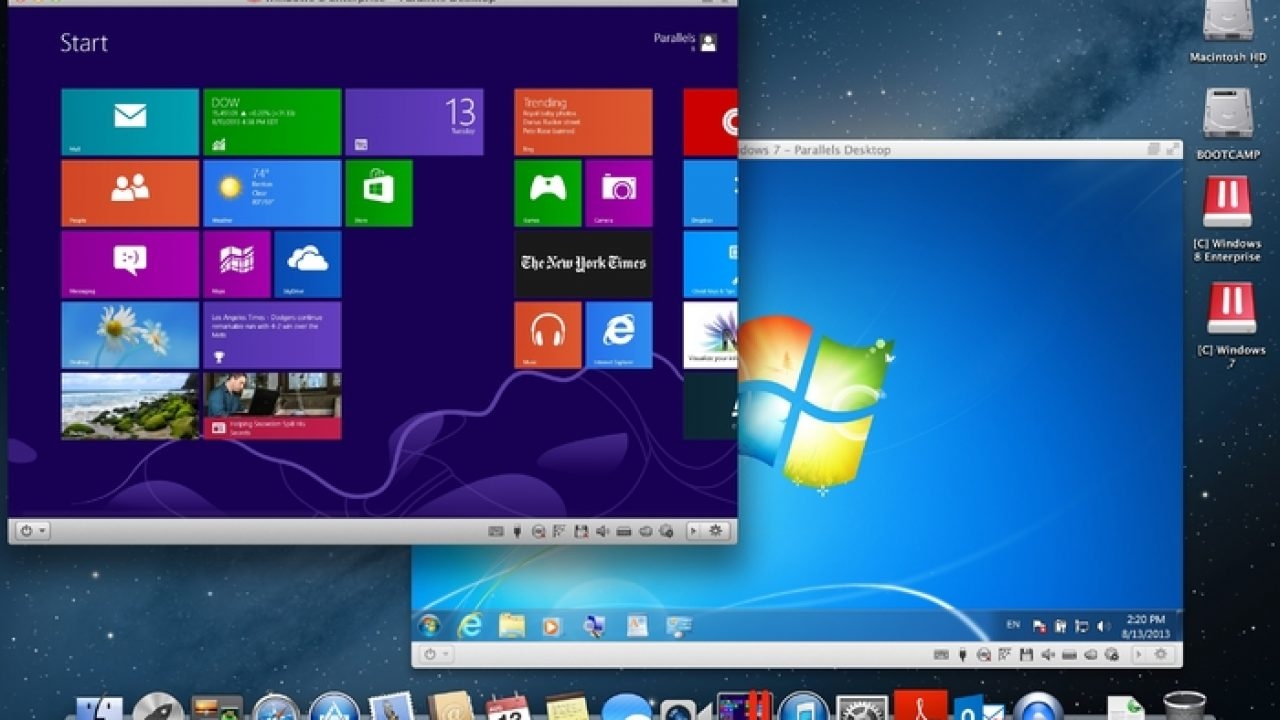
Task: Click USB icon in Windows 8 status bar
Action: (x=518, y=531)
